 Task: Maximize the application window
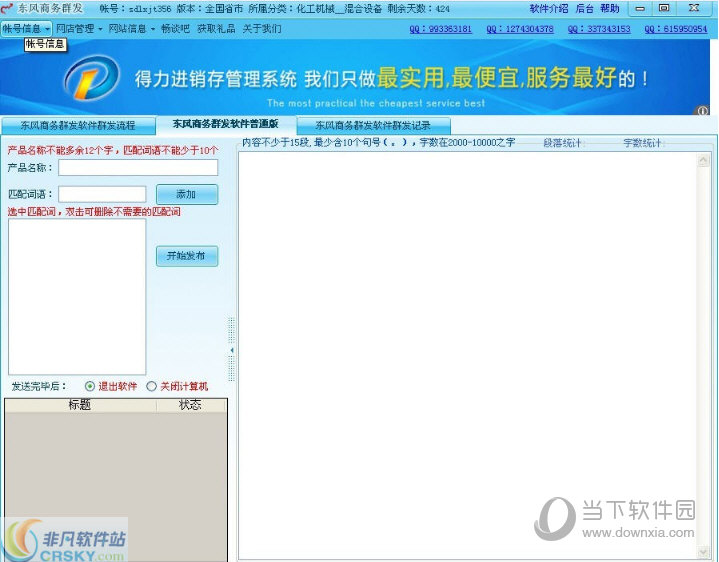pyautogui.click(x=664, y=8)
